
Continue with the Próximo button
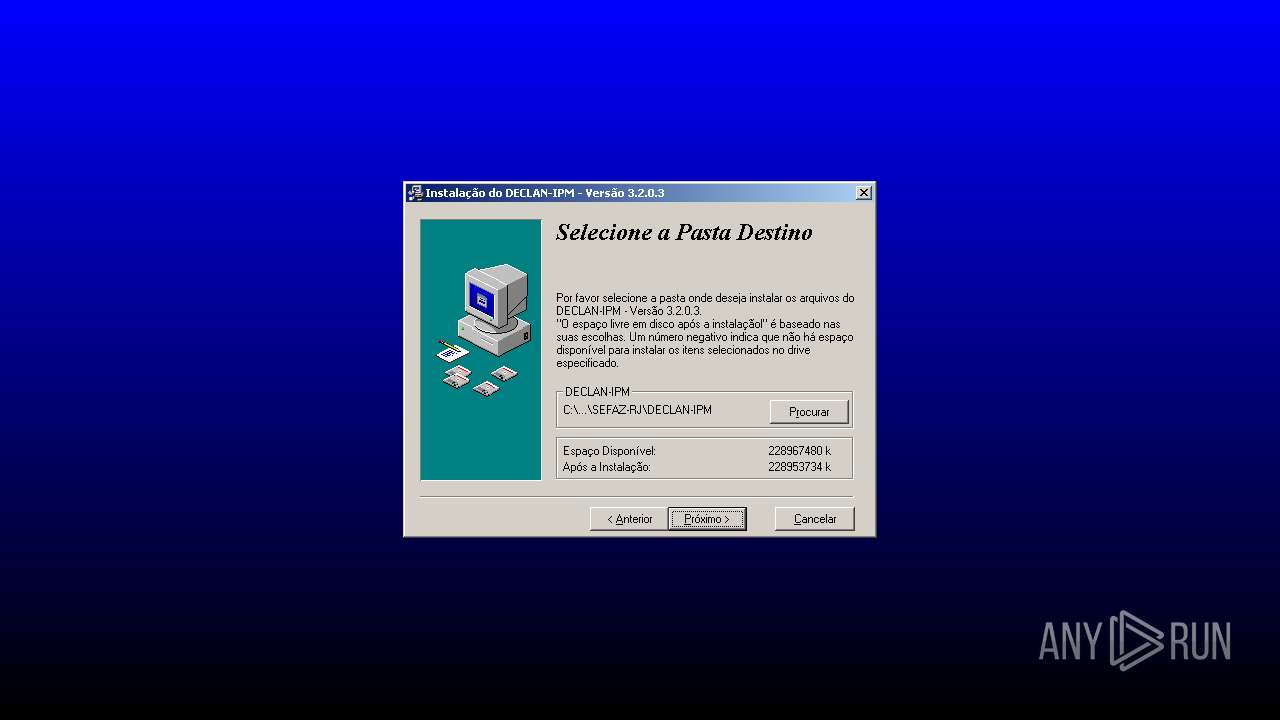pos(707,519)
